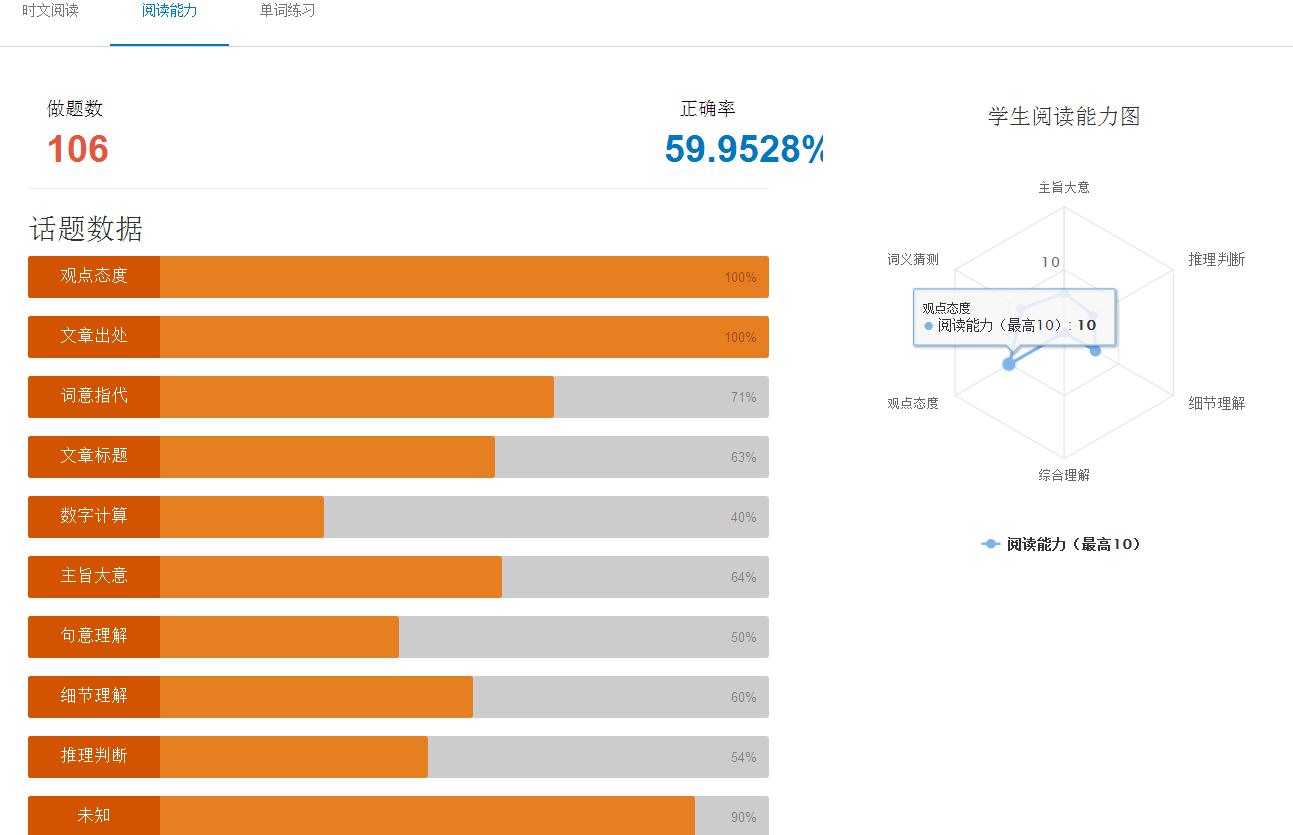The height and width of the screenshot is (835, 1293).
Task: Click the 做题数 count 106
Action: click(x=76, y=149)
